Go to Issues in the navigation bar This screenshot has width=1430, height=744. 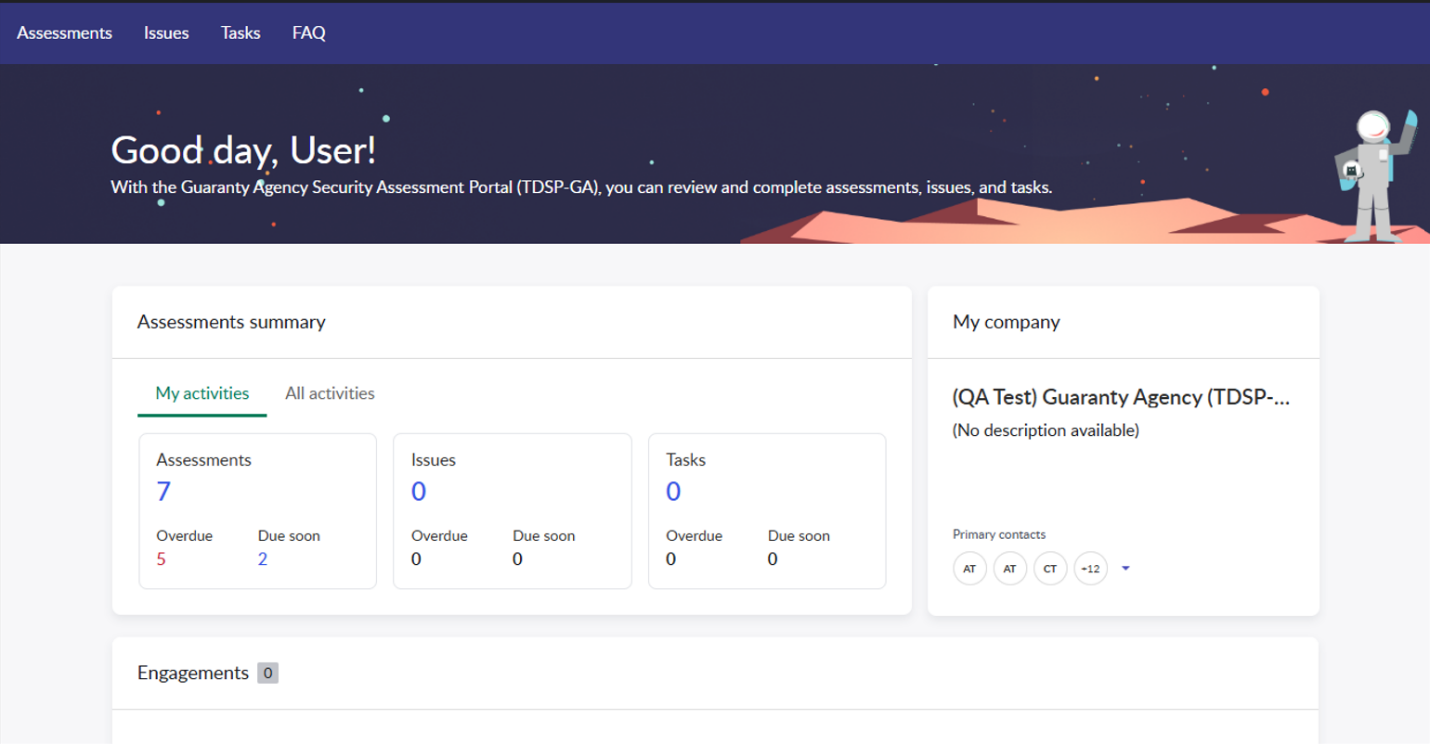coord(166,33)
